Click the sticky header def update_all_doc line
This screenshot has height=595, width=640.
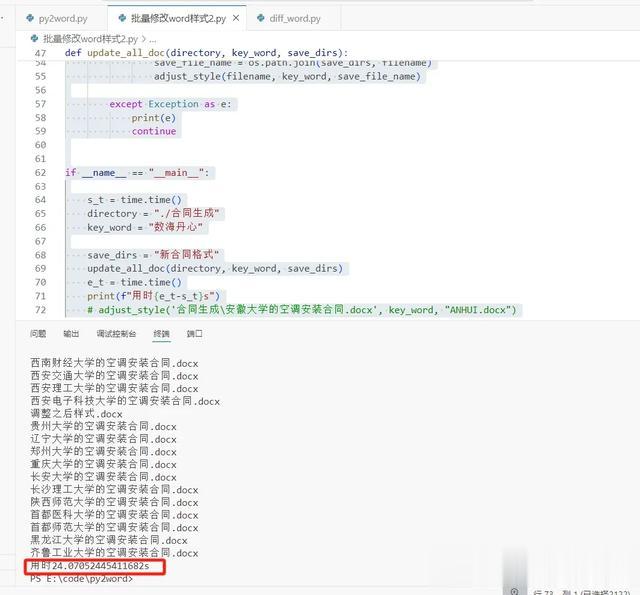(206, 53)
